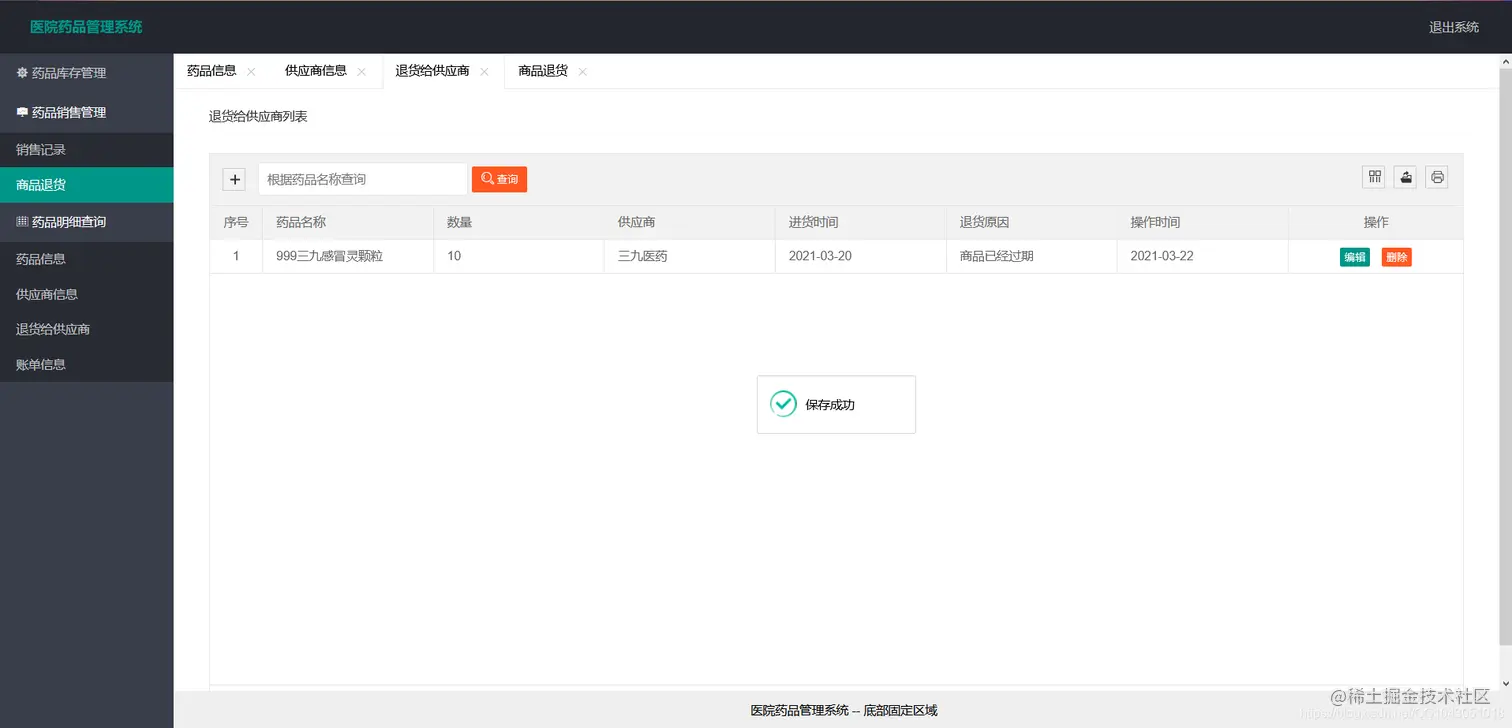Screen dimensions: 1512x728
Task: Close the 商品退货 tab
Action: [582, 72]
